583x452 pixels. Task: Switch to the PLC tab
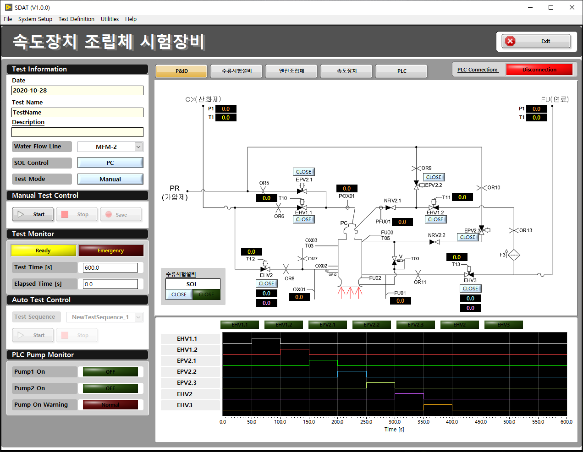(x=402, y=71)
